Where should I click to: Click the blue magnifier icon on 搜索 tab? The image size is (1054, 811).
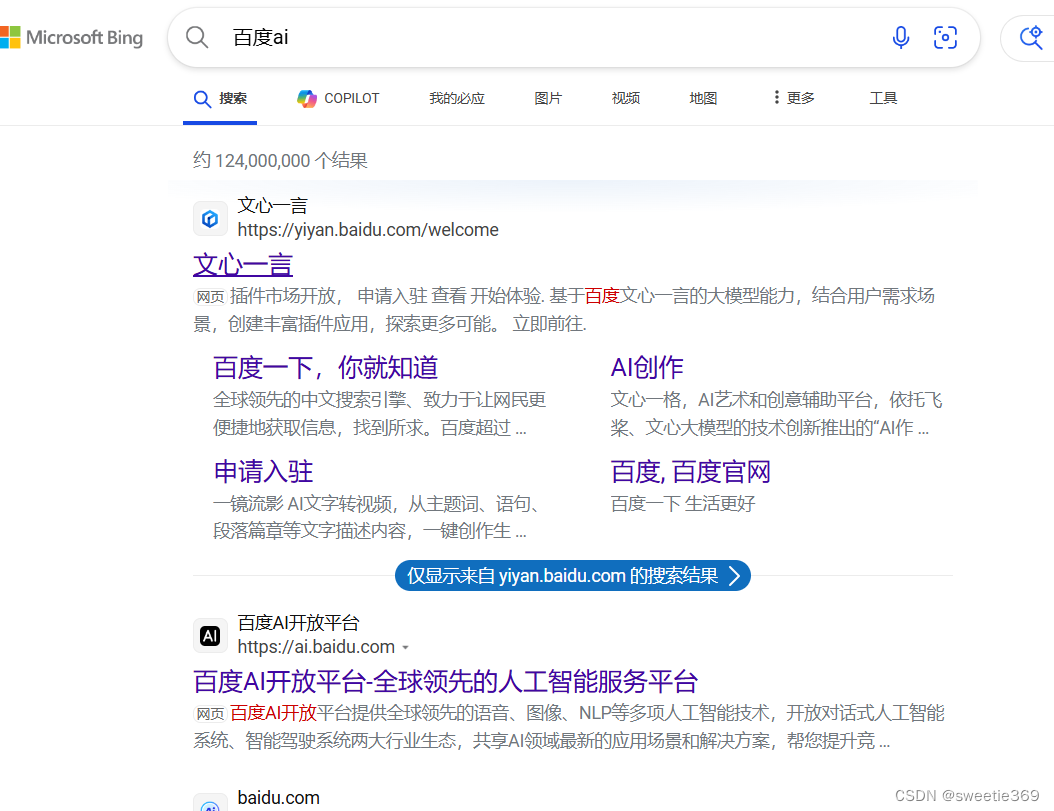point(202,99)
